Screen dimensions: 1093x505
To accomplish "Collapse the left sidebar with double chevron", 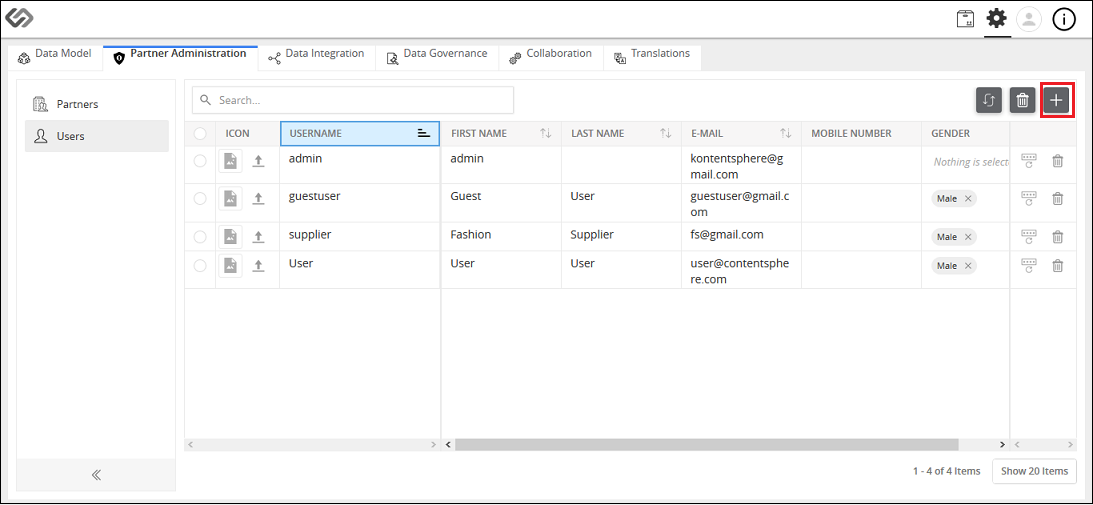I will coord(96,475).
